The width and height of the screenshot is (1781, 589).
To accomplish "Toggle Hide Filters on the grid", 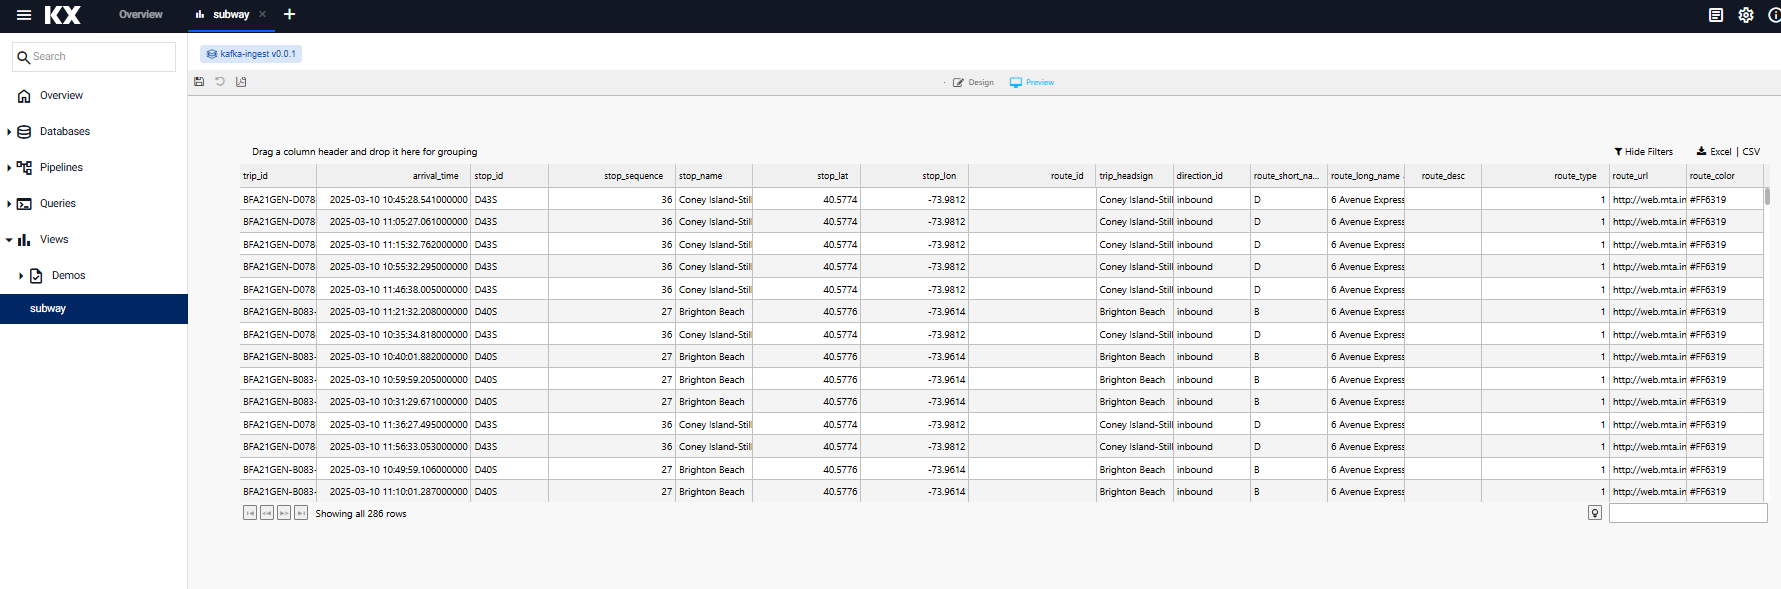I will tap(1643, 152).
